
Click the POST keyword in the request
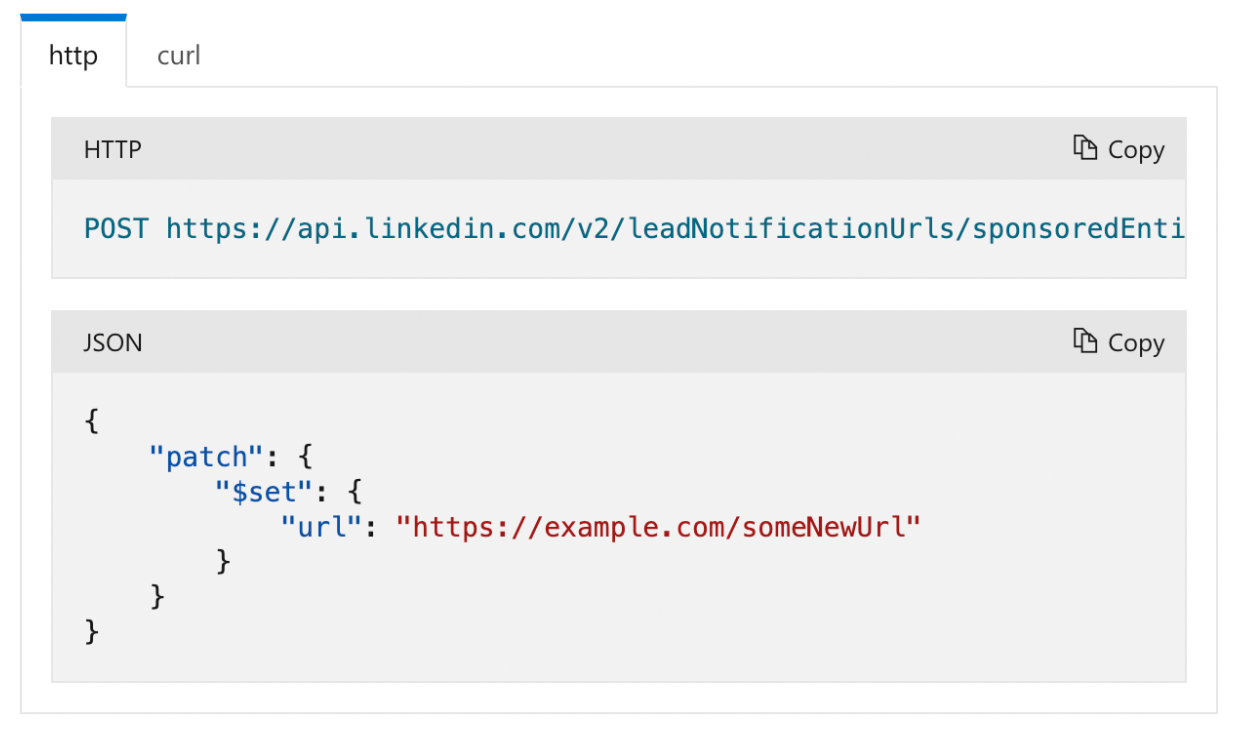click(x=116, y=229)
